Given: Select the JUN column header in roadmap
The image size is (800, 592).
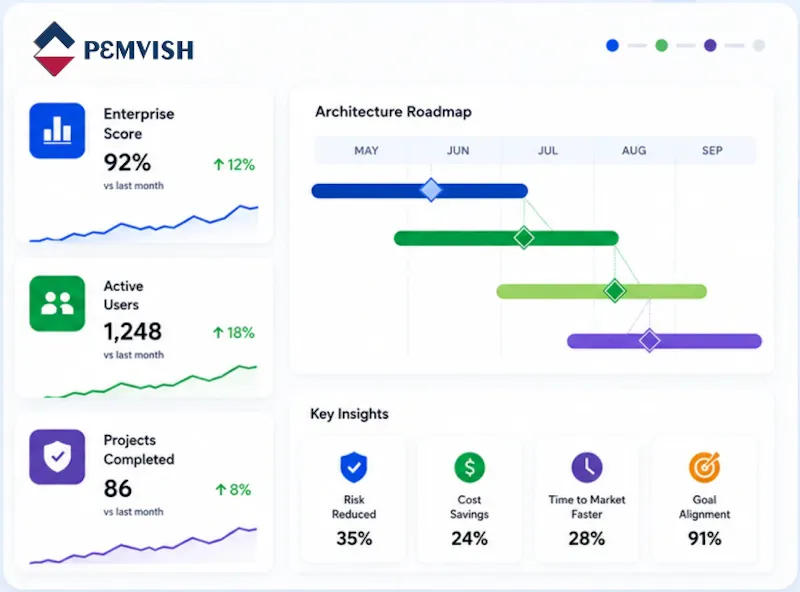Looking at the screenshot, I should [x=458, y=151].
